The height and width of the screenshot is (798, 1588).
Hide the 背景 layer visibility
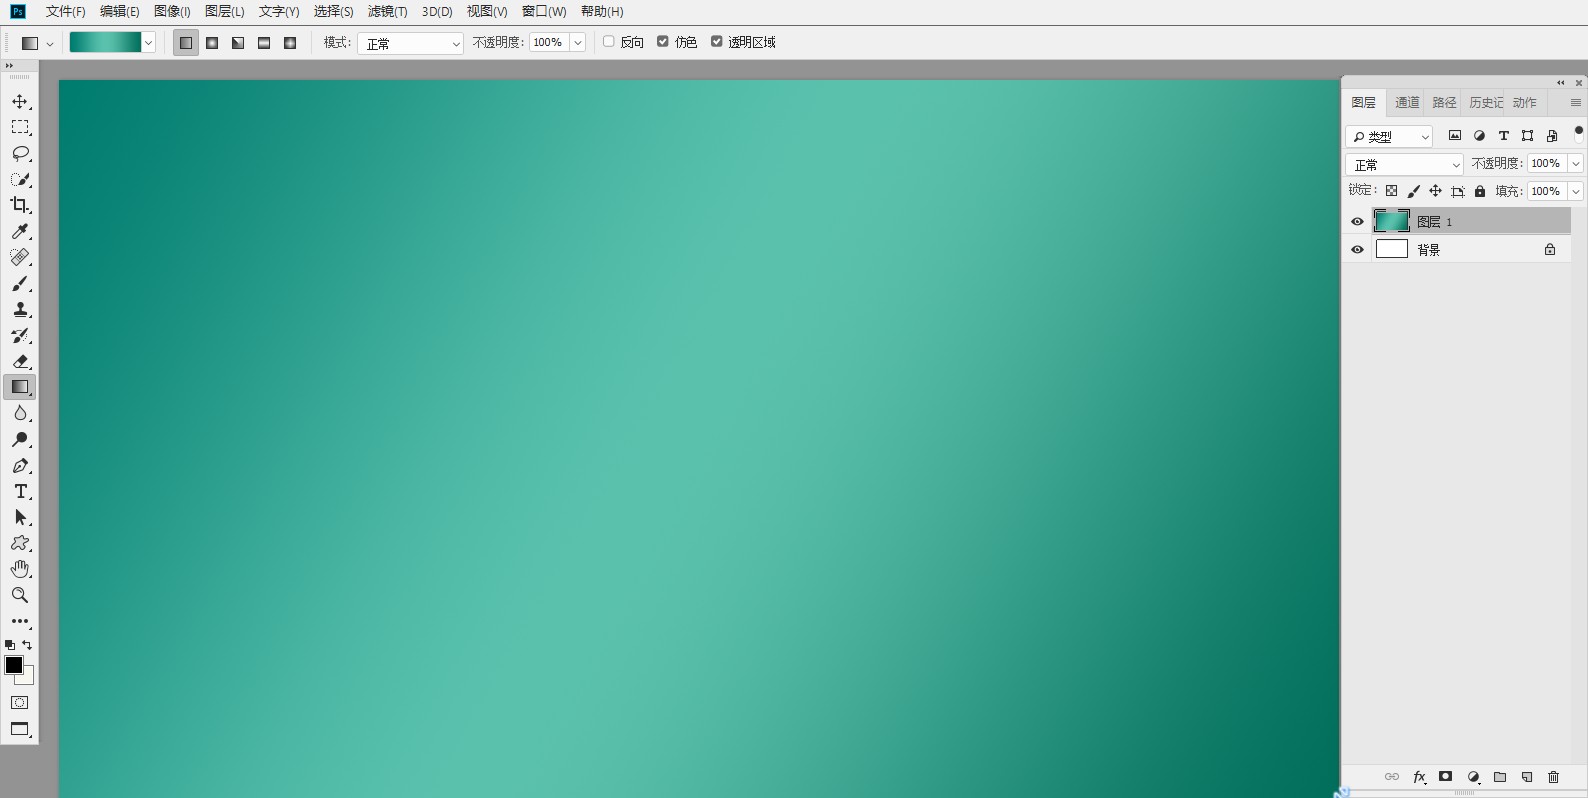(x=1357, y=250)
